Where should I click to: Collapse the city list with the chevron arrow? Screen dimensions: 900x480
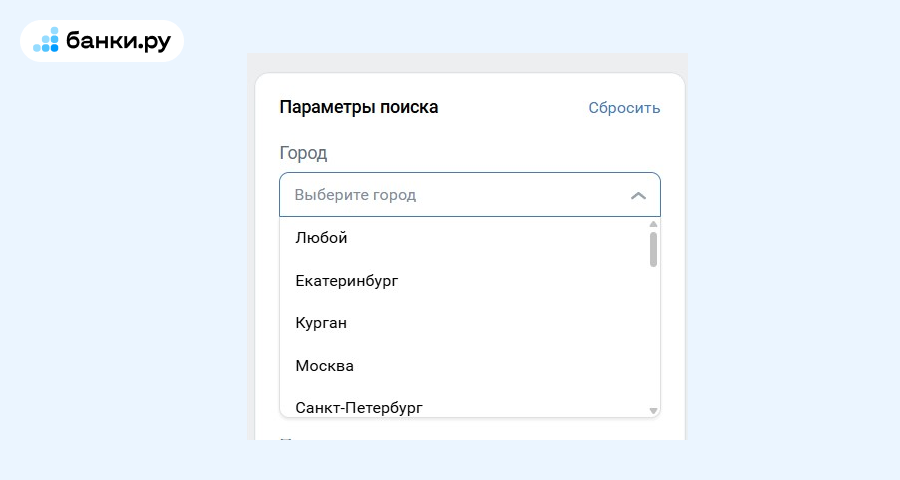(638, 196)
